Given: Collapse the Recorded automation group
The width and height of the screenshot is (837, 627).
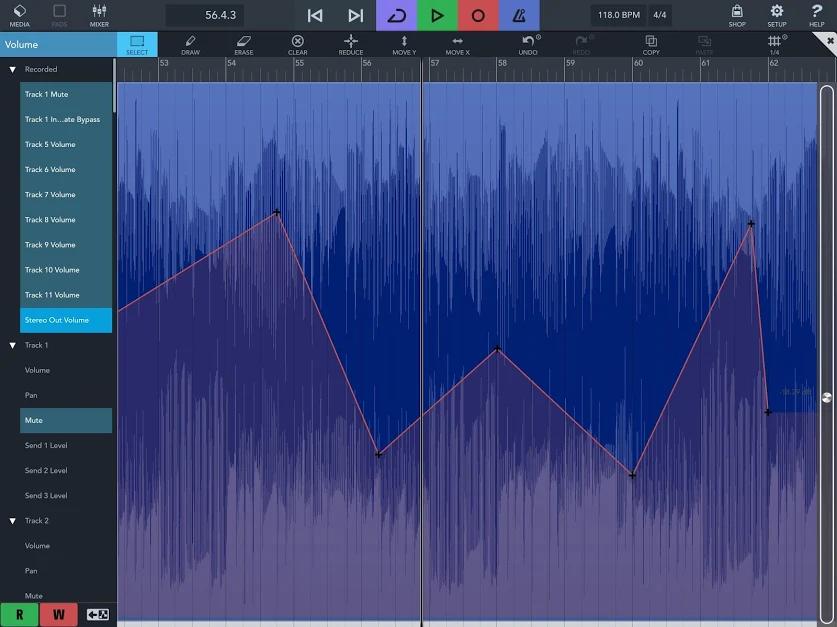Looking at the screenshot, I should tap(12, 69).
